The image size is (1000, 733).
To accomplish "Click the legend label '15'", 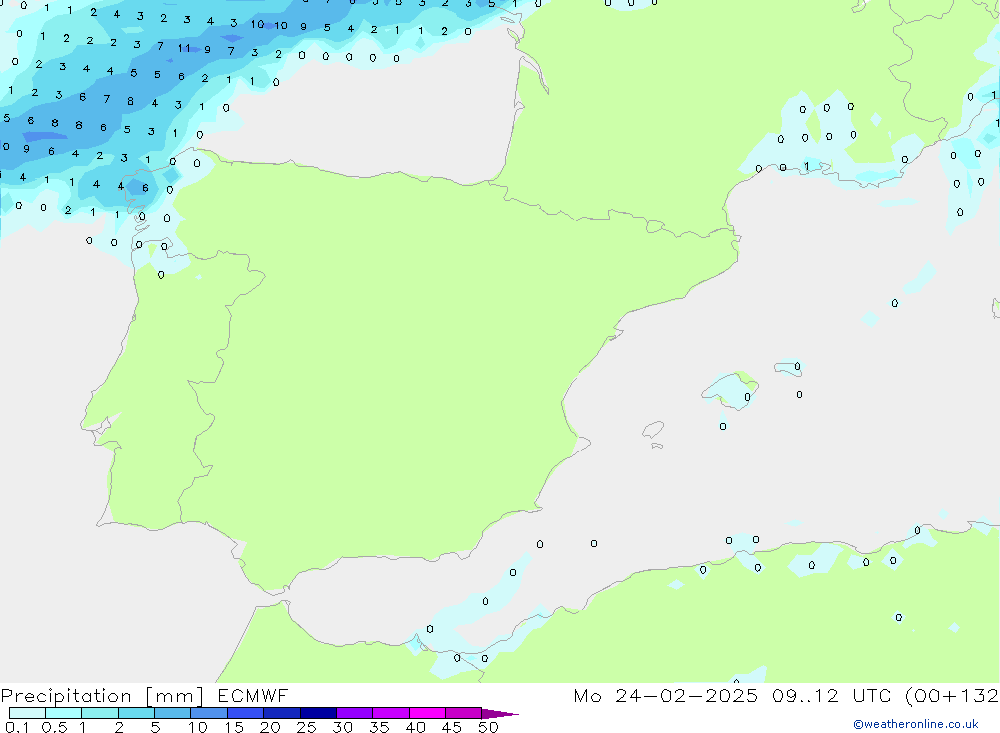I will click(x=233, y=727).
